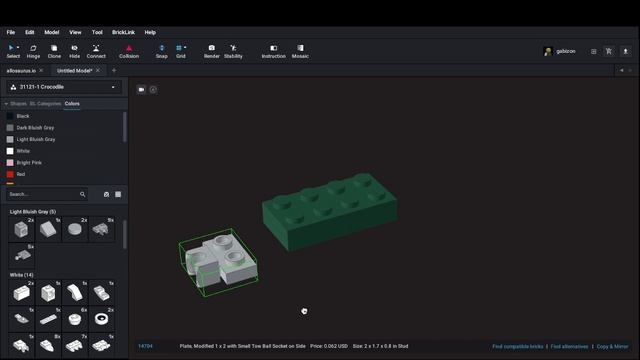Open the View menu

tap(75, 32)
